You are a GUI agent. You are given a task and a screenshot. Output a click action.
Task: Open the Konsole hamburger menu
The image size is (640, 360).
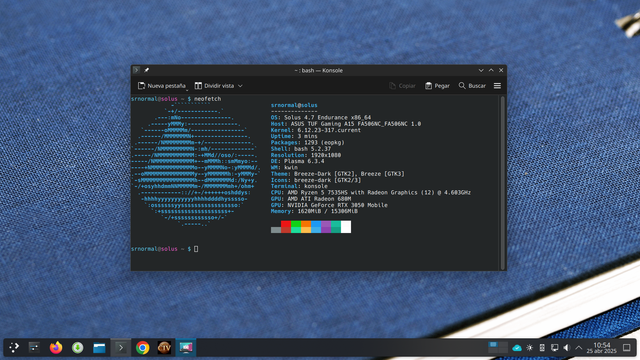pyautogui.click(x=497, y=86)
